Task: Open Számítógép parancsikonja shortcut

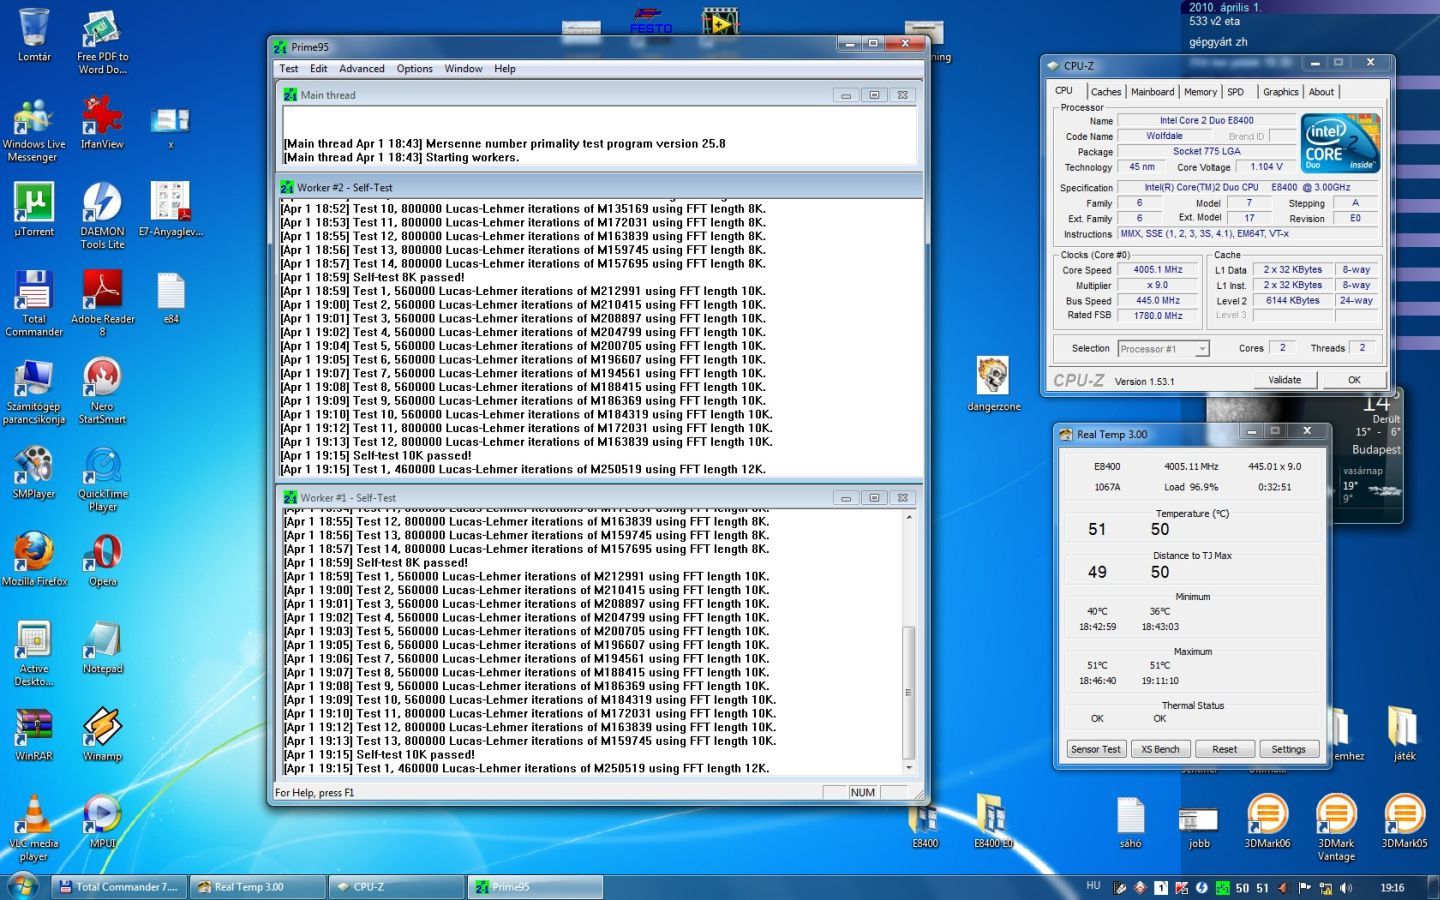Action: click(34, 391)
